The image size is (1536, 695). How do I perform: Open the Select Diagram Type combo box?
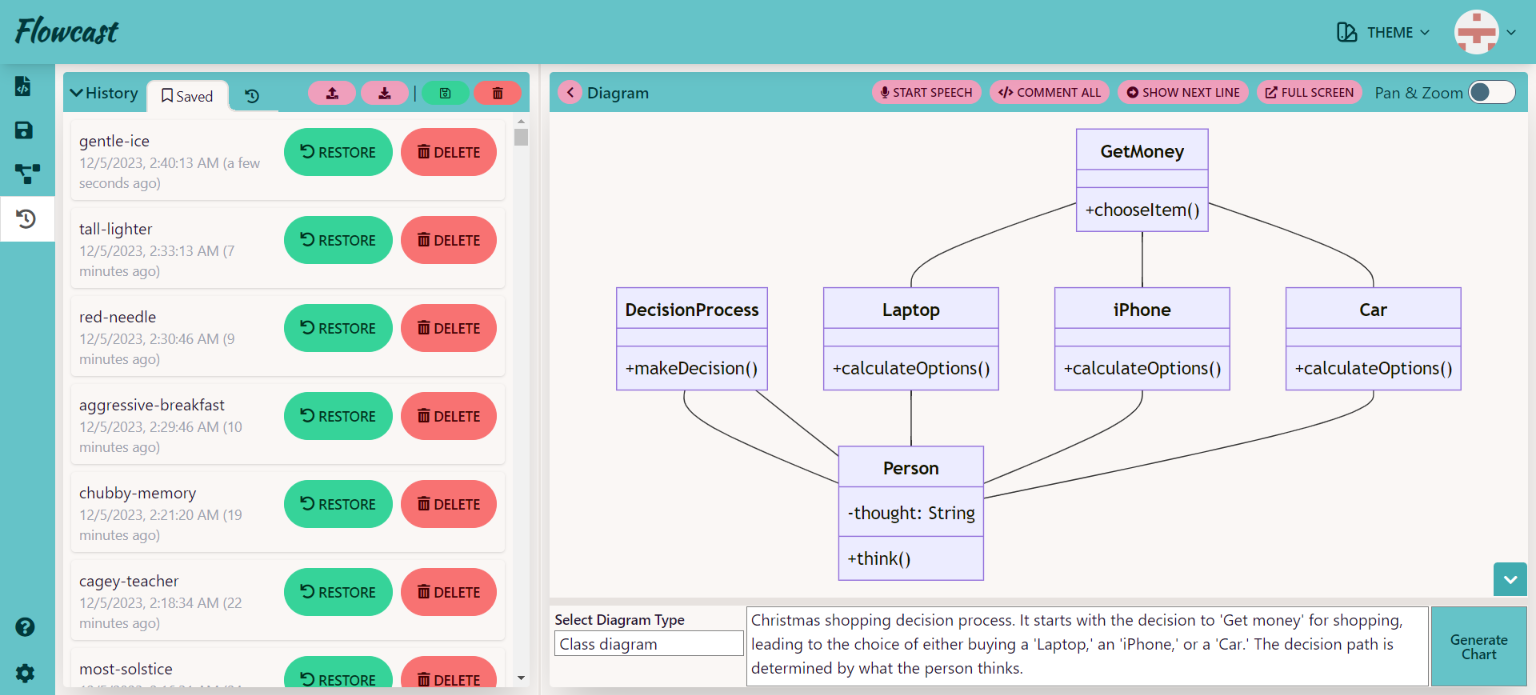[x=649, y=644]
